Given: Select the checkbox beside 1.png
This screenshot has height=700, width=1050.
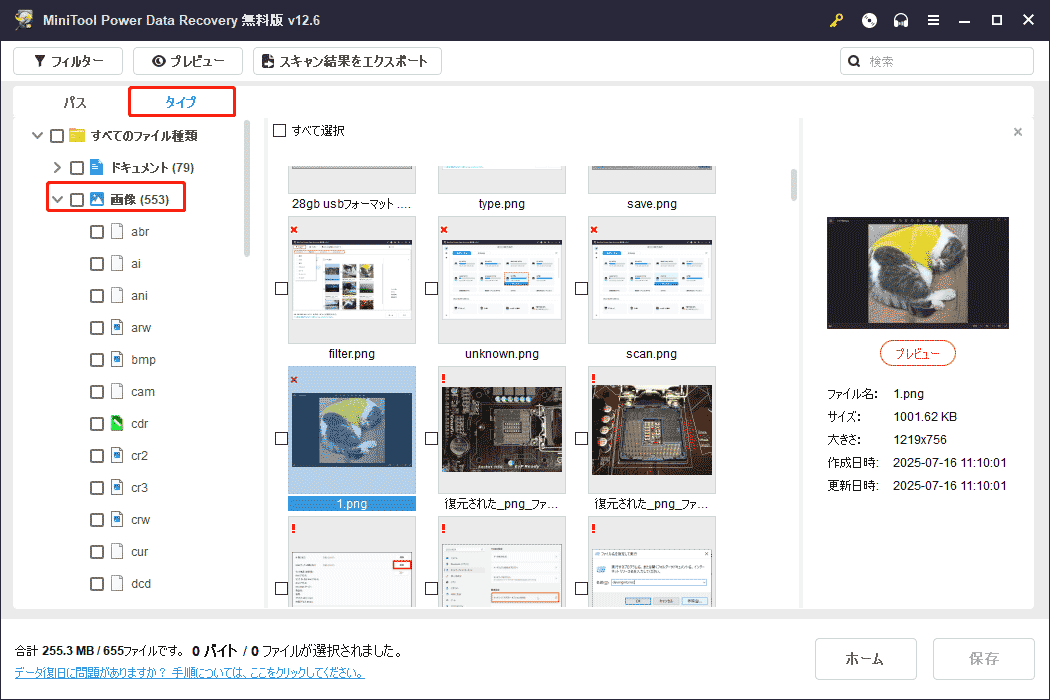Looking at the screenshot, I should tap(281, 438).
